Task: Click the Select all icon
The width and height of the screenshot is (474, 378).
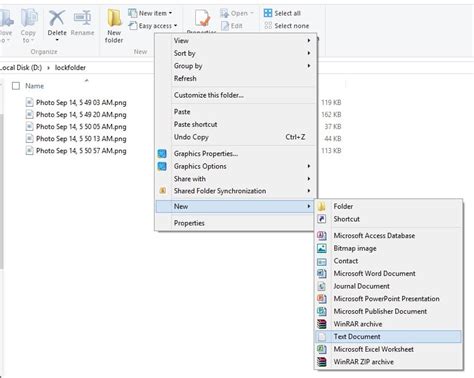Action: [268, 13]
